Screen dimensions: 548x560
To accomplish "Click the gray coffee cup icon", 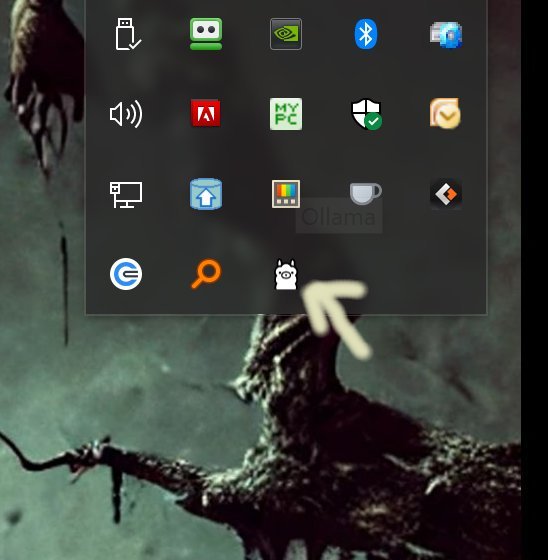I will pos(365,193).
